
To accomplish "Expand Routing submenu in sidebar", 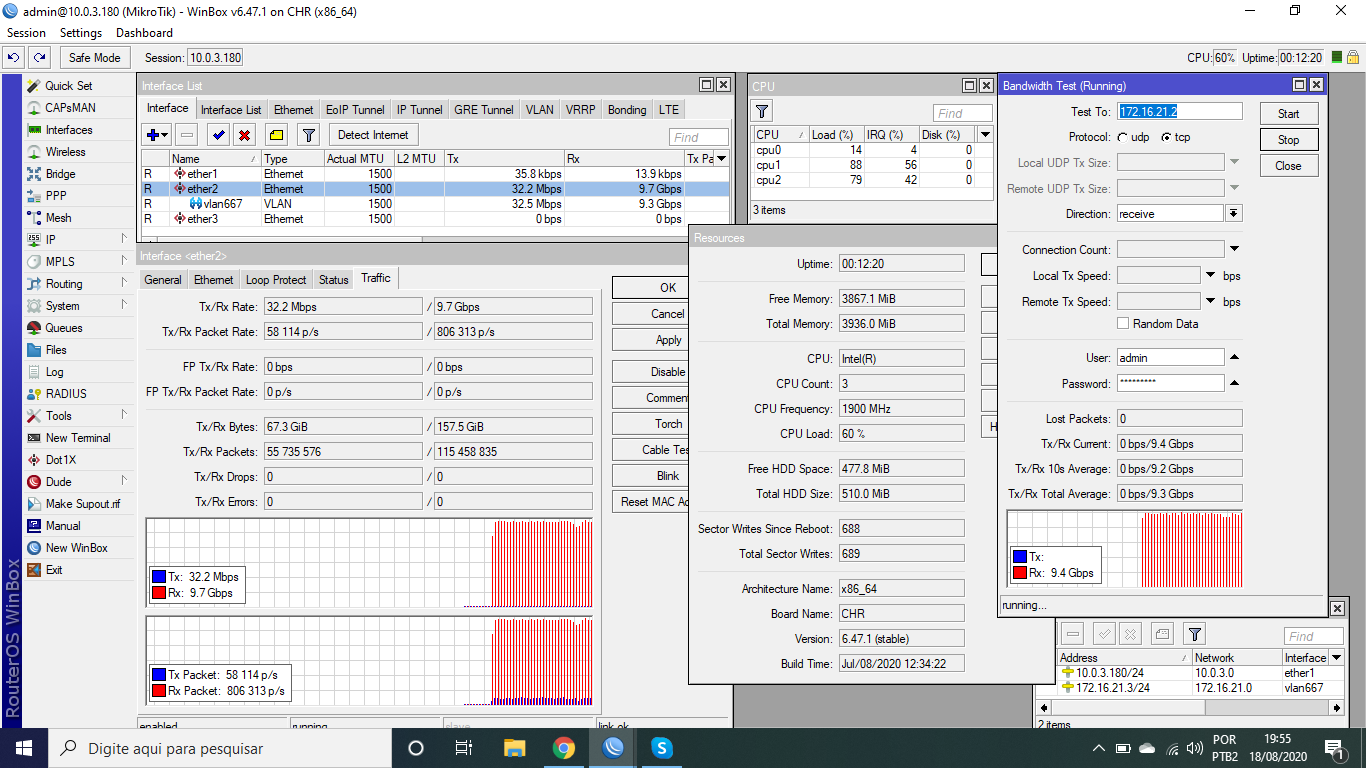I will click(x=124, y=283).
